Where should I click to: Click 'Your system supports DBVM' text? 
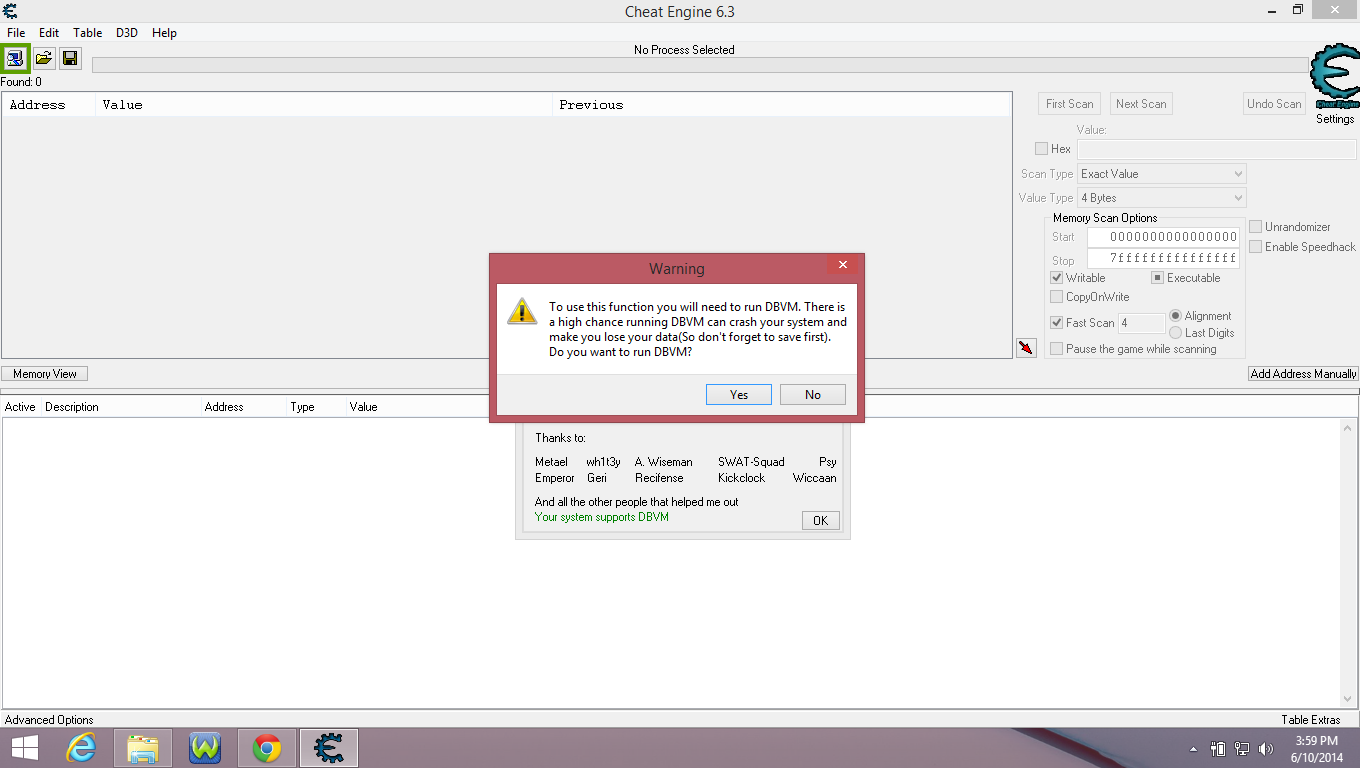coord(602,517)
